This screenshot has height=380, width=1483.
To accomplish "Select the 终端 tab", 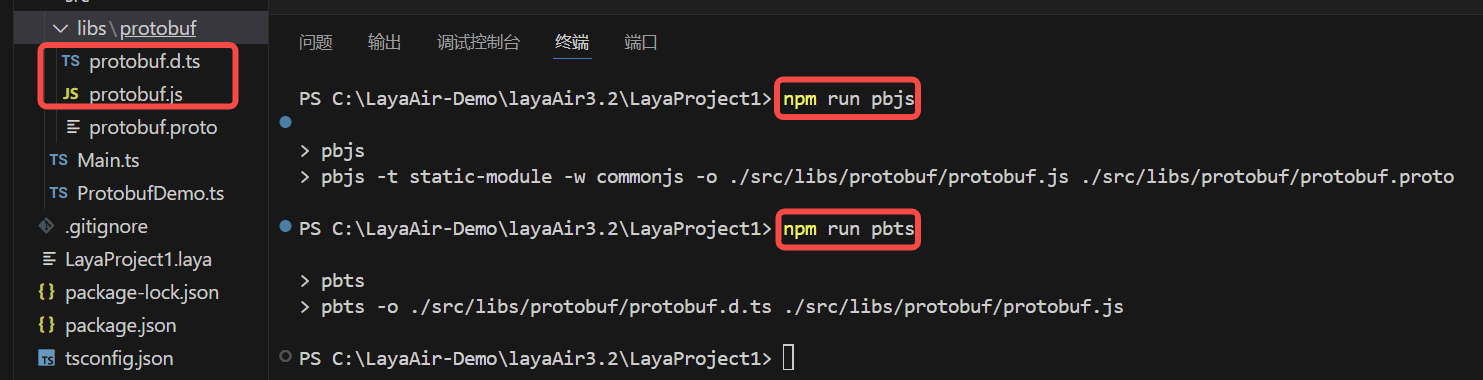I will click(x=572, y=42).
